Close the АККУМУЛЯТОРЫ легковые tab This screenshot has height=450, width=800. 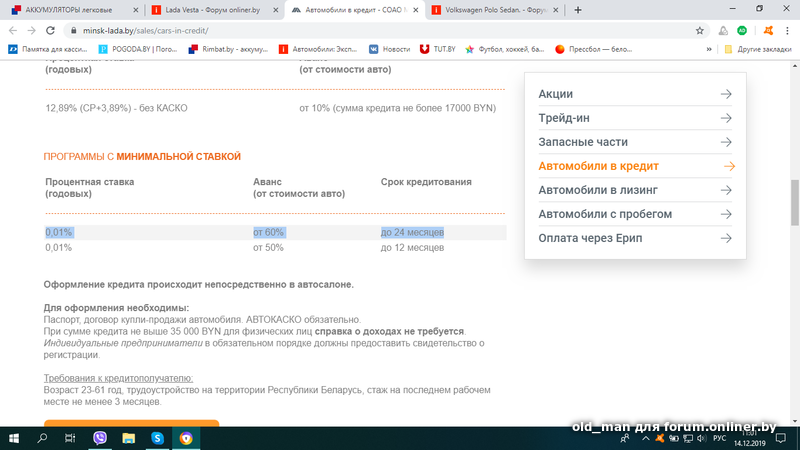coord(135,10)
